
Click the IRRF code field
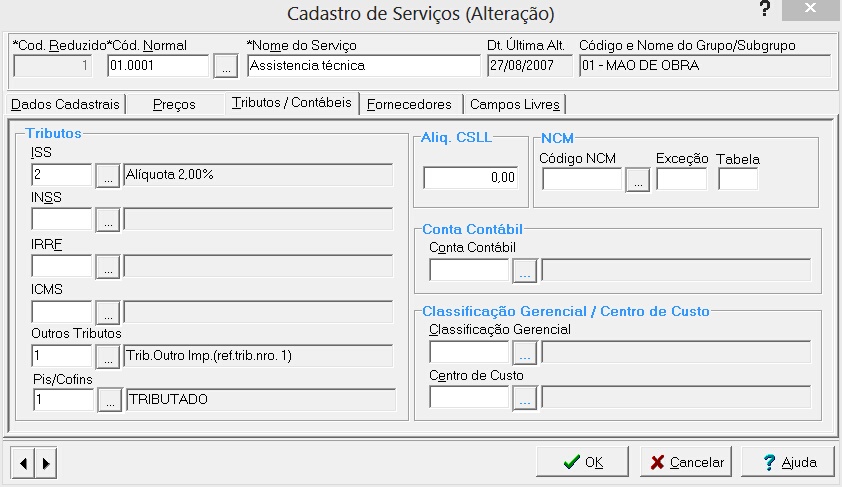[62, 266]
